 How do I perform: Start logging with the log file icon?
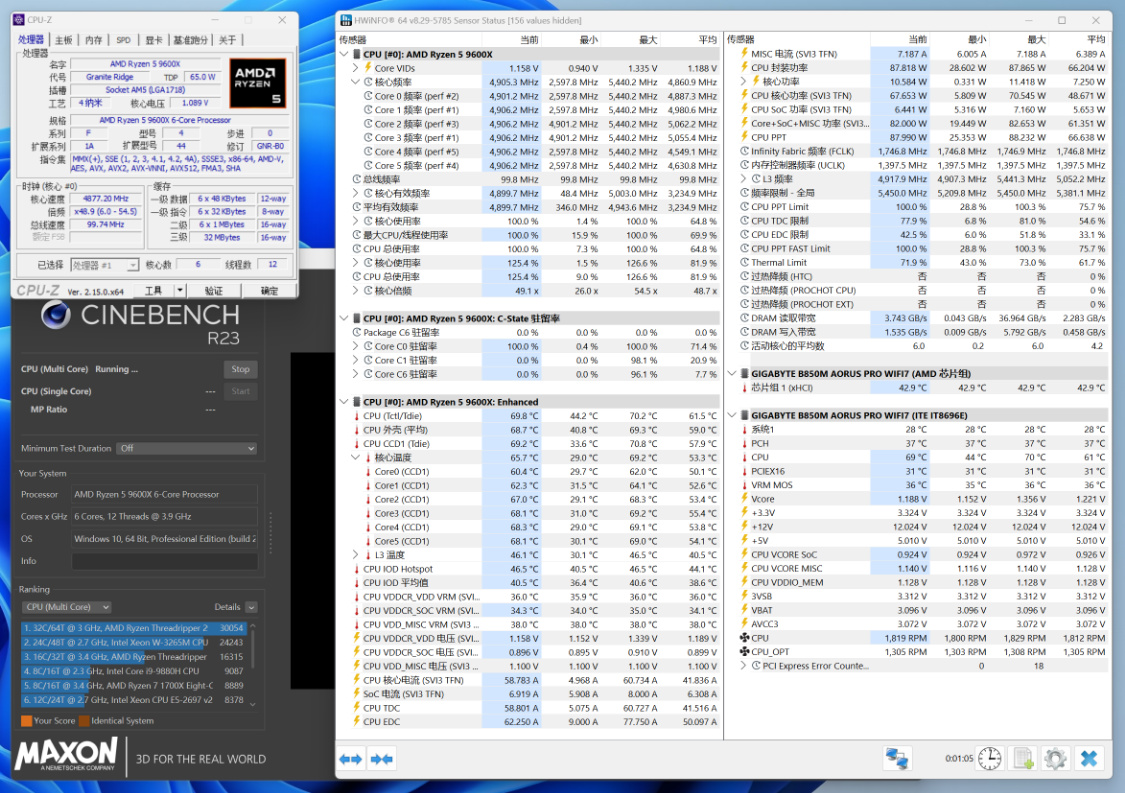pos(1023,758)
